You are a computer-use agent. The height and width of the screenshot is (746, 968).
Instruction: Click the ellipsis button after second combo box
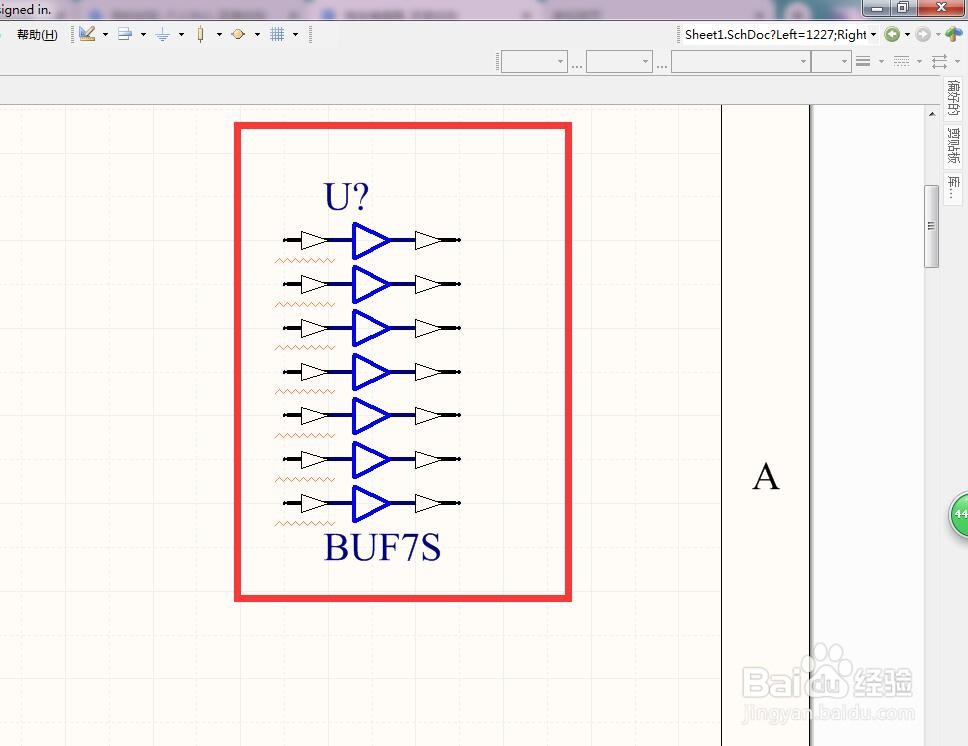(662, 64)
